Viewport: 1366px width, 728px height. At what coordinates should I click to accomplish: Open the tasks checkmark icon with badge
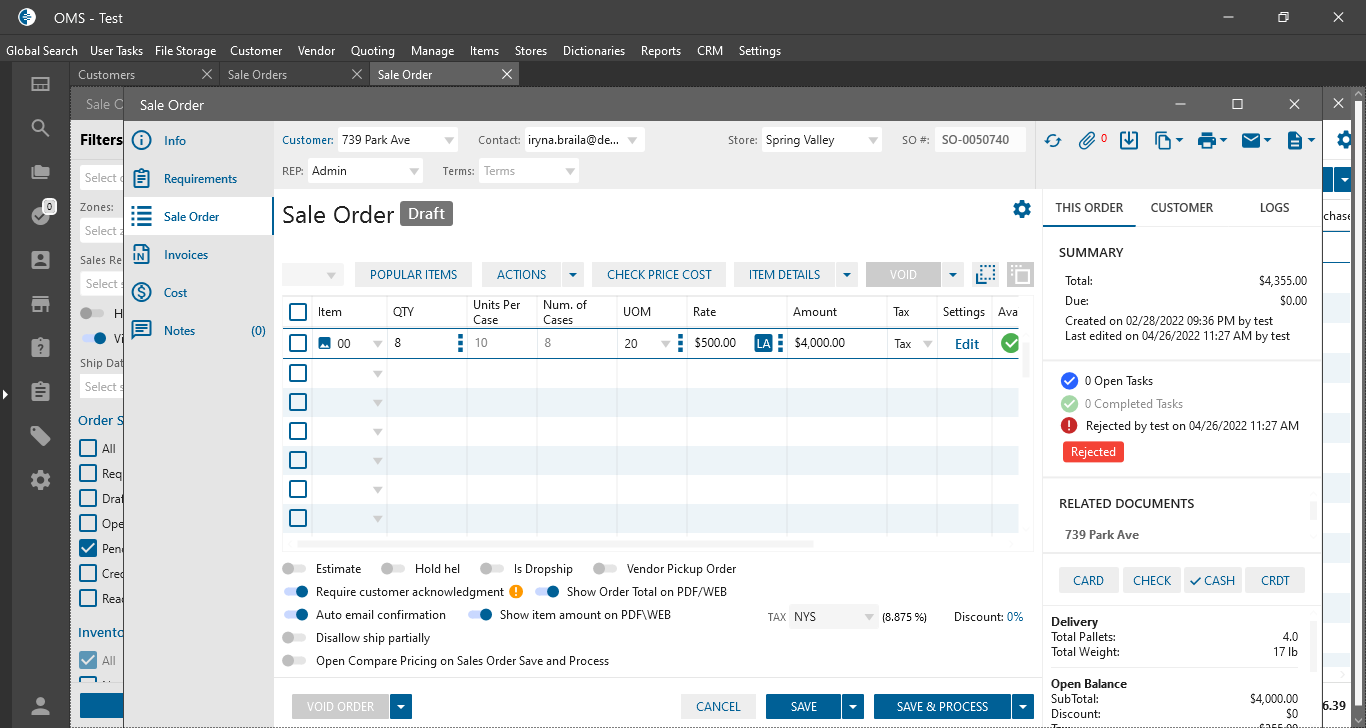point(40,215)
